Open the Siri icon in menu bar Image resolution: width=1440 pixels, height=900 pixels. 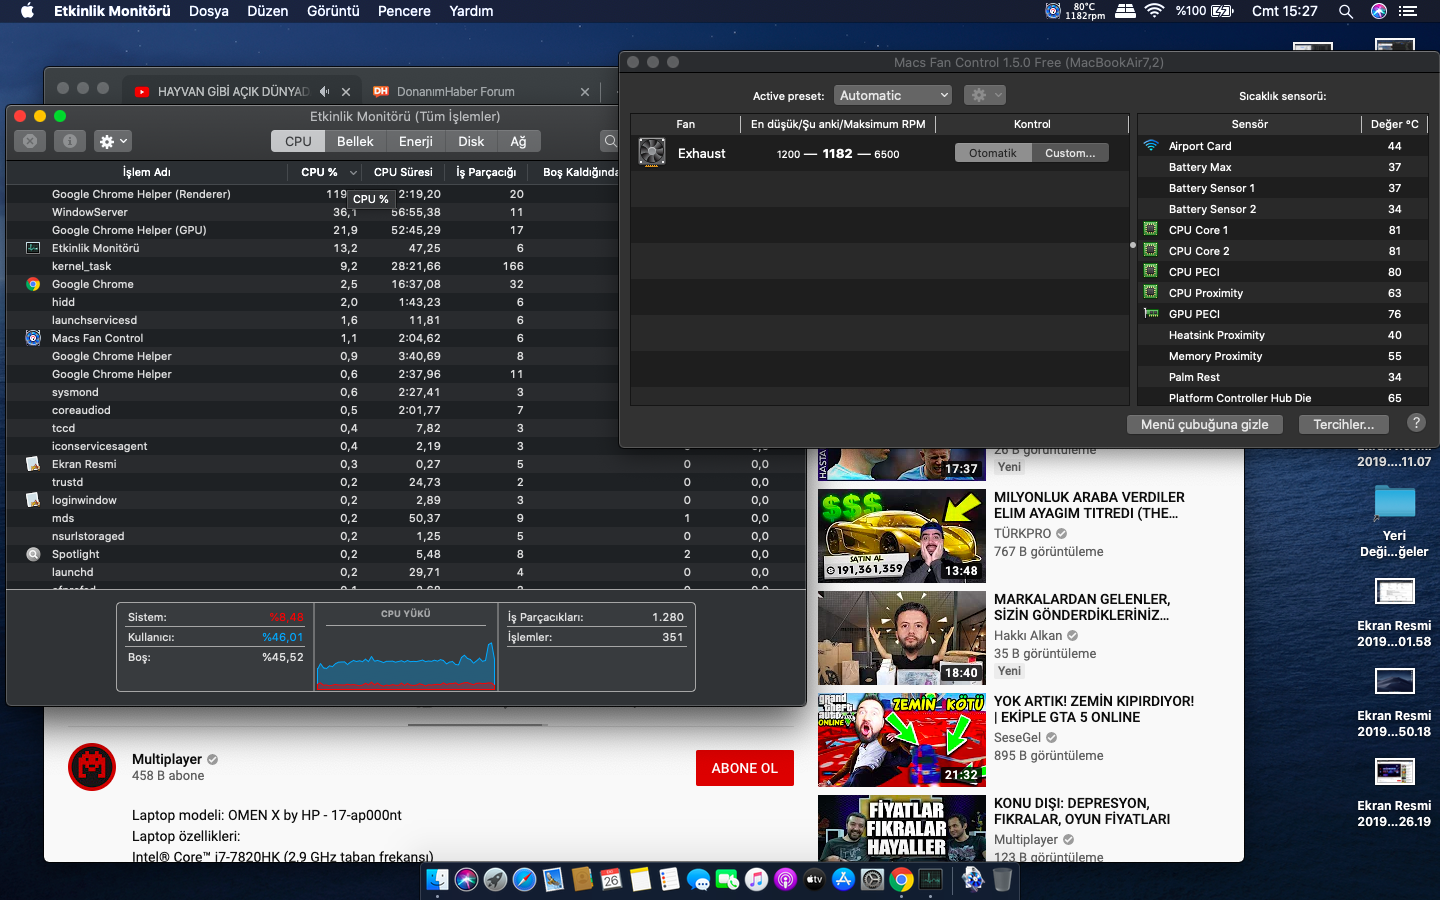point(1379,11)
